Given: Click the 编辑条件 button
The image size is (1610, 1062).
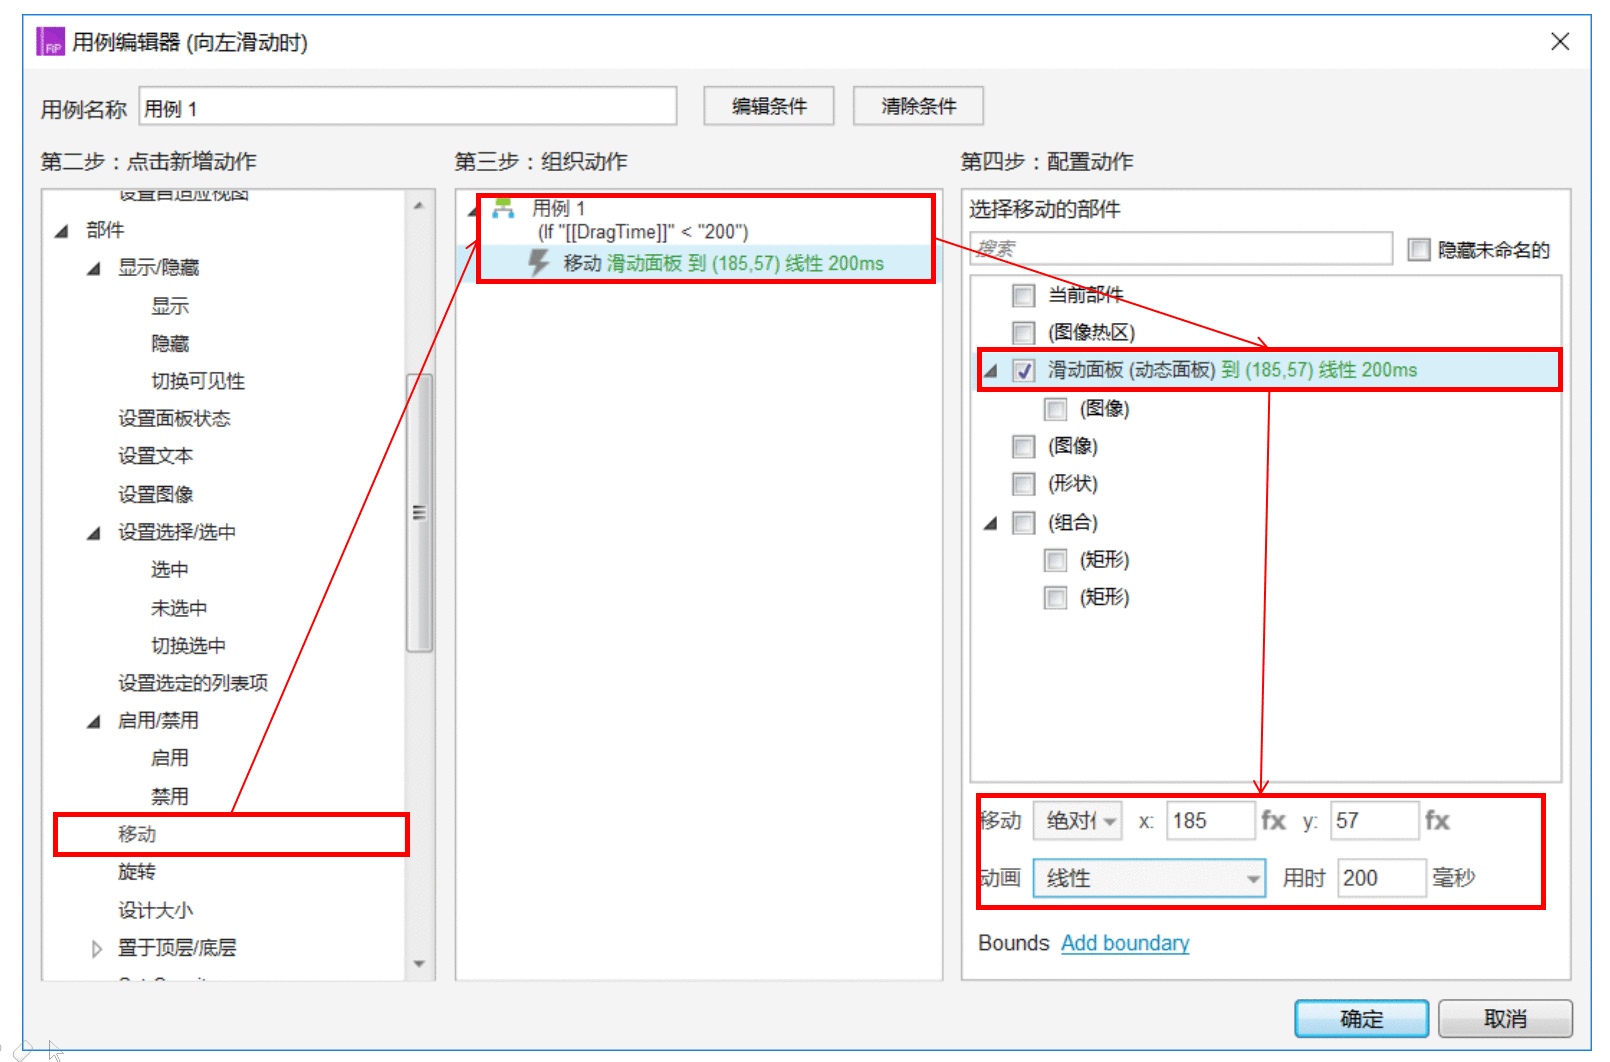Looking at the screenshot, I should tap(769, 106).
